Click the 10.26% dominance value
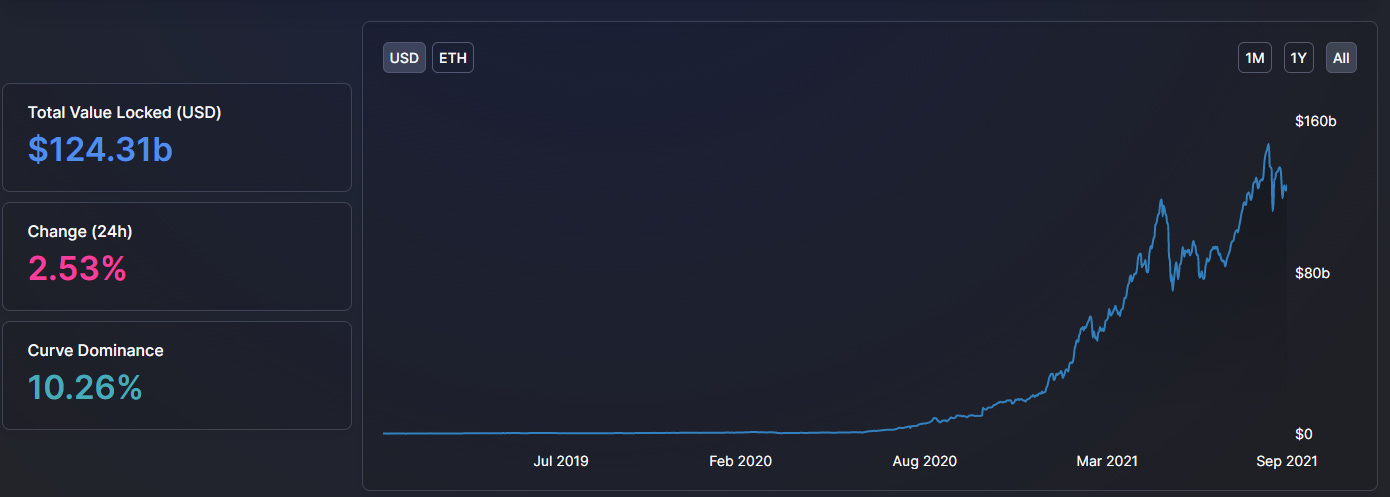The image size is (1390, 497). 85,388
